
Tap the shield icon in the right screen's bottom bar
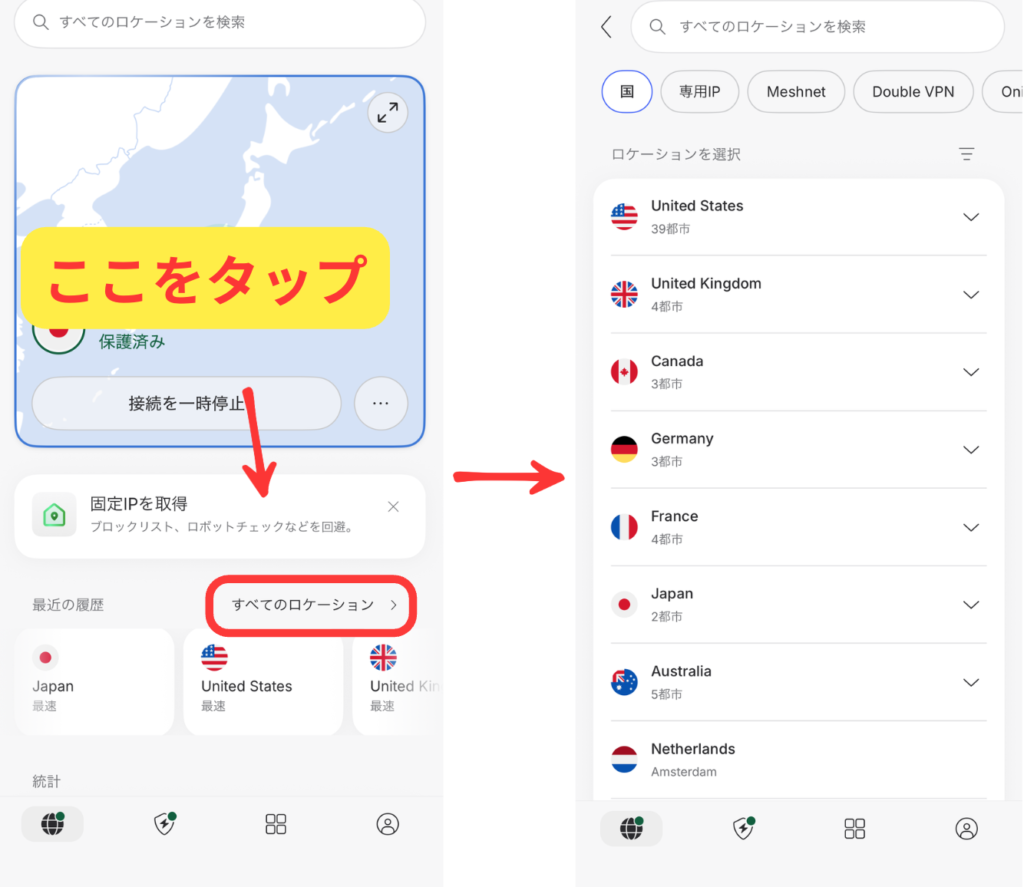[x=743, y=828]
